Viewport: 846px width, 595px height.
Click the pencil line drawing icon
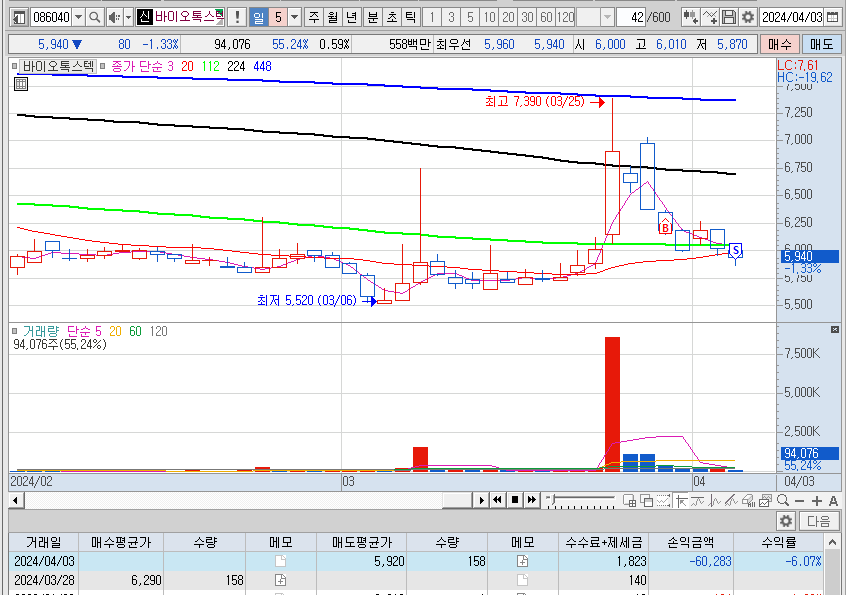click(x=731, y=501)
